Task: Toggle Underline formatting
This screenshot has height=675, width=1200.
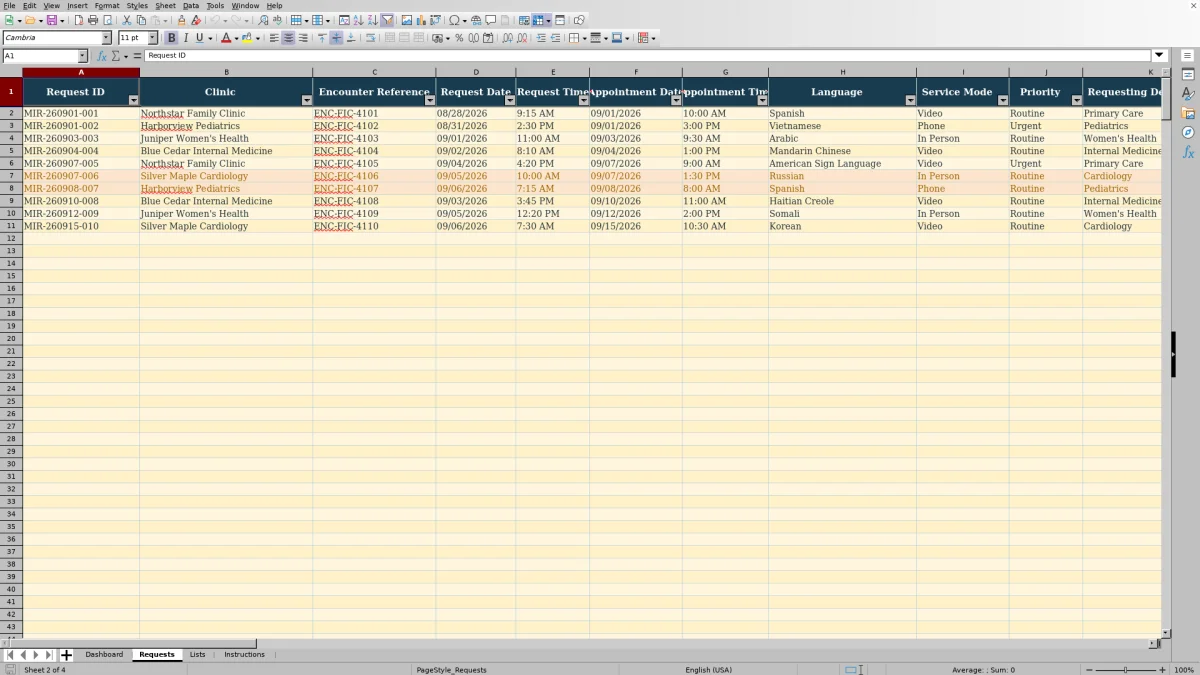Action: pos(199,38)
